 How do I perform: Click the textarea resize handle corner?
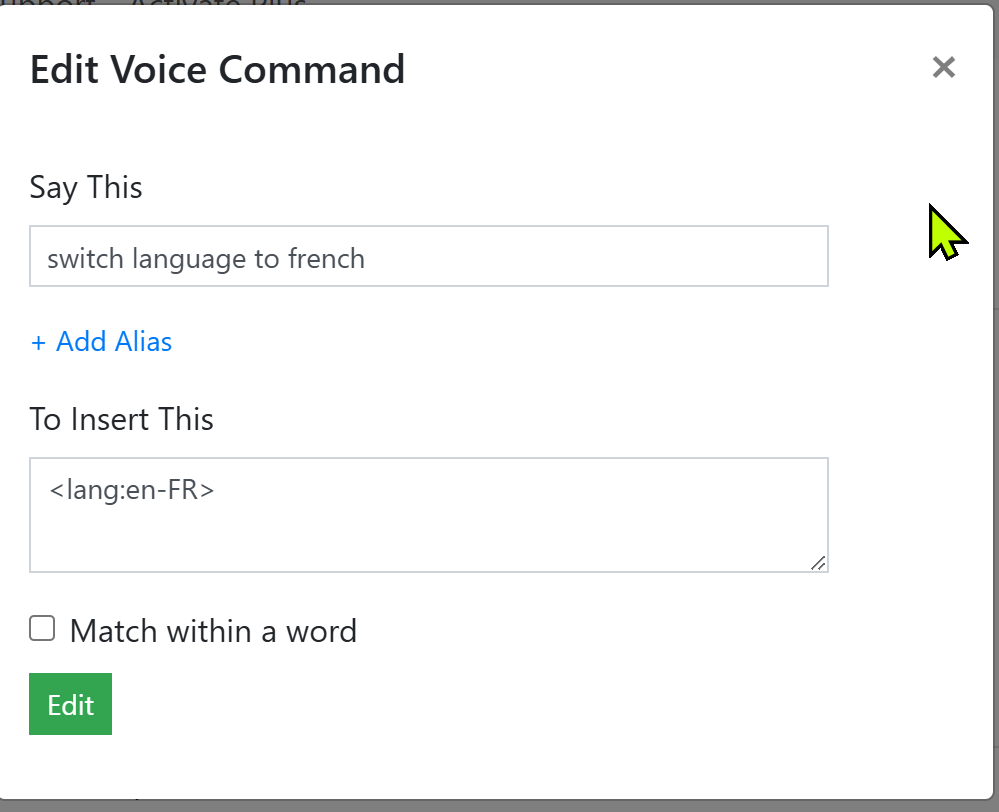tap(818, 563)
